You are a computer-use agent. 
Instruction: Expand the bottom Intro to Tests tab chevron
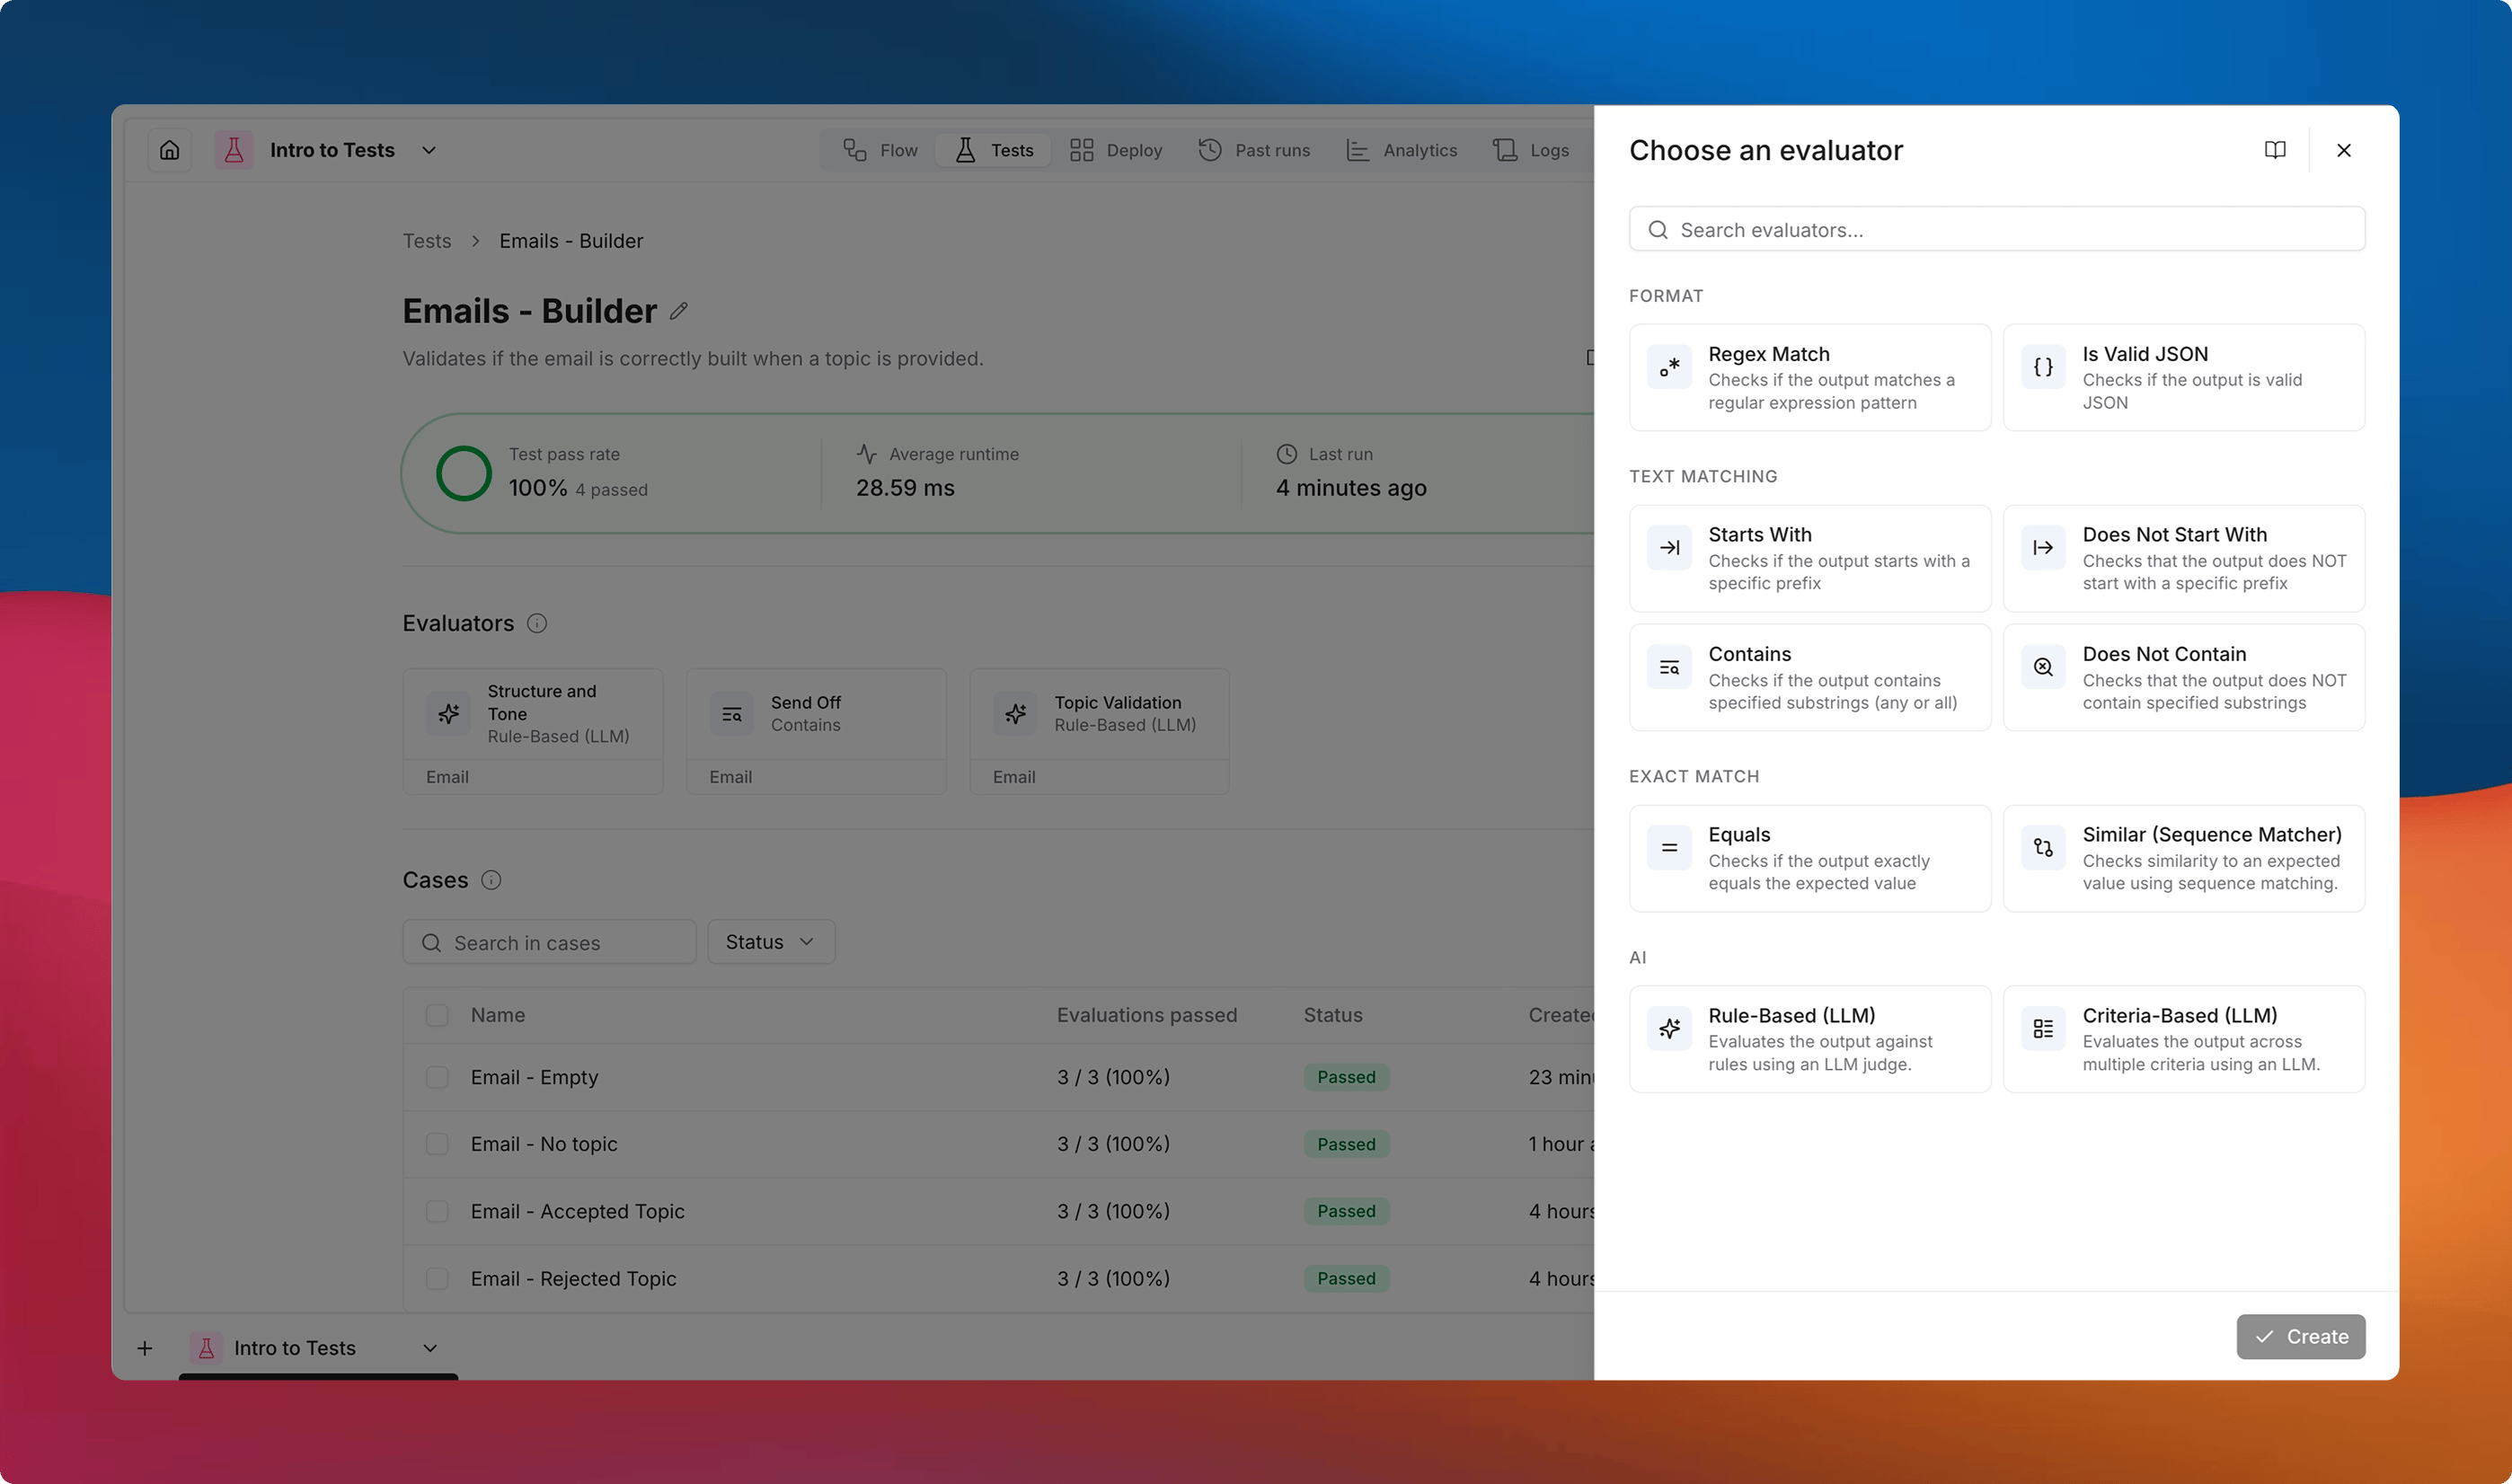pyautogui.click(x=430, y=1348)
